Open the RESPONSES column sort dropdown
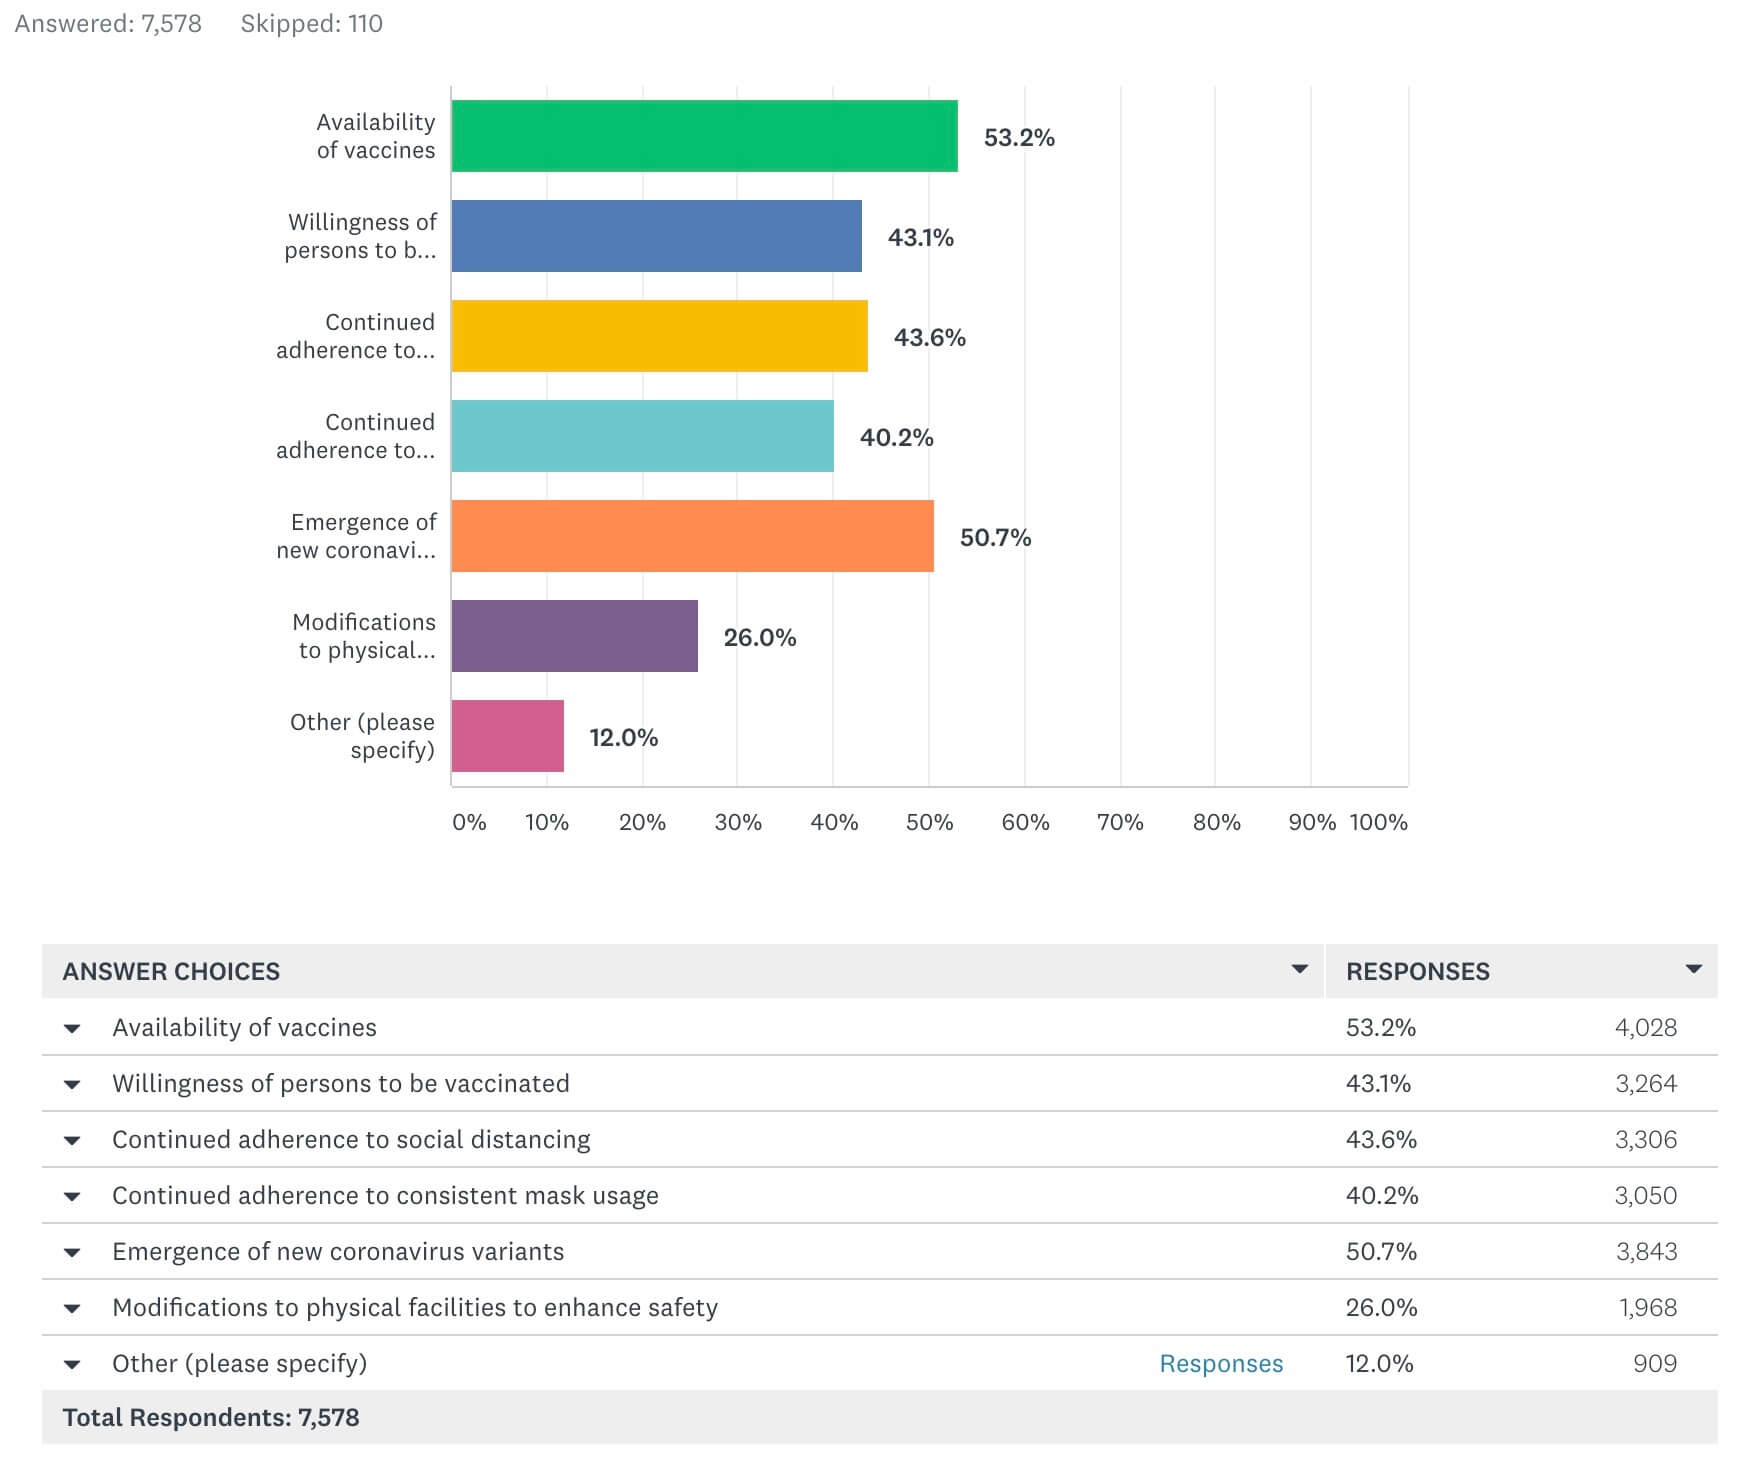The width and height of the screenshot is (1740, 1462). 1694,969
